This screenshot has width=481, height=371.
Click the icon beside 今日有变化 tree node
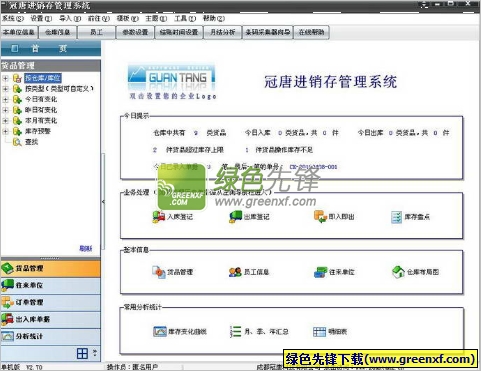[17, 99]
